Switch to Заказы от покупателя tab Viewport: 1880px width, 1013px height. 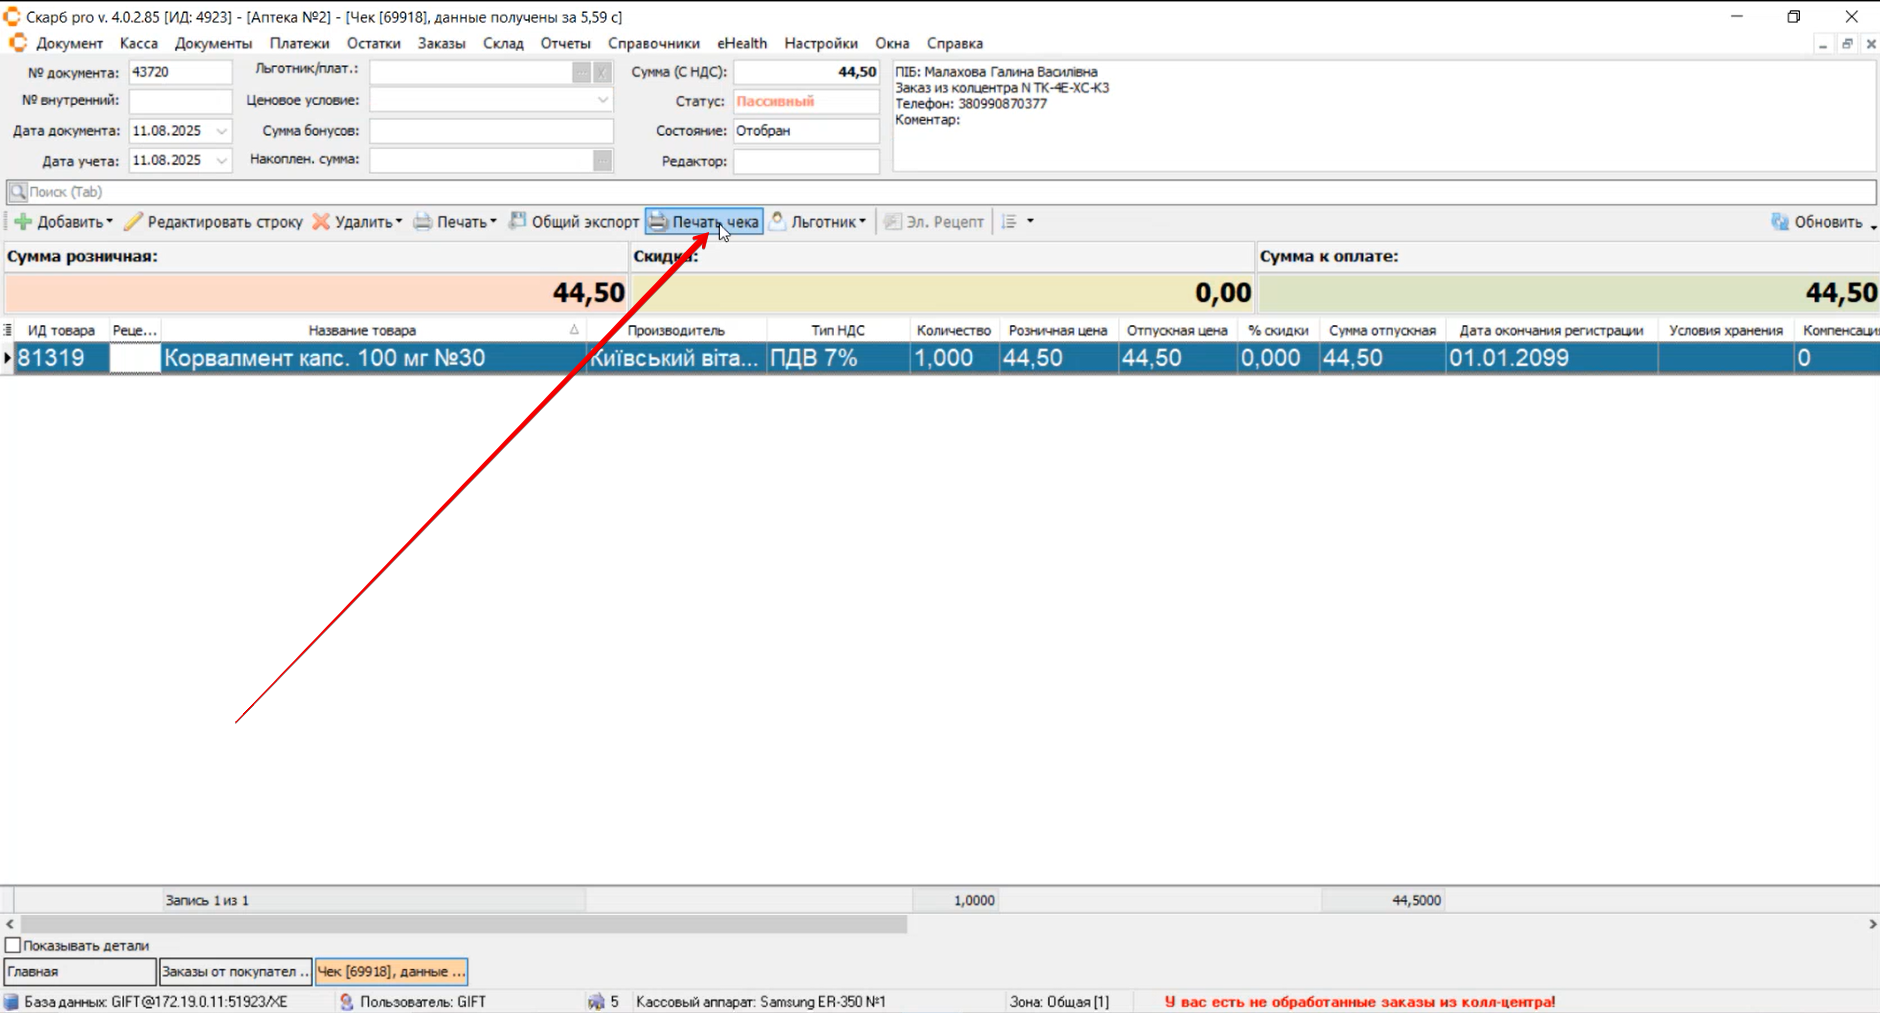tap(235, 971)
